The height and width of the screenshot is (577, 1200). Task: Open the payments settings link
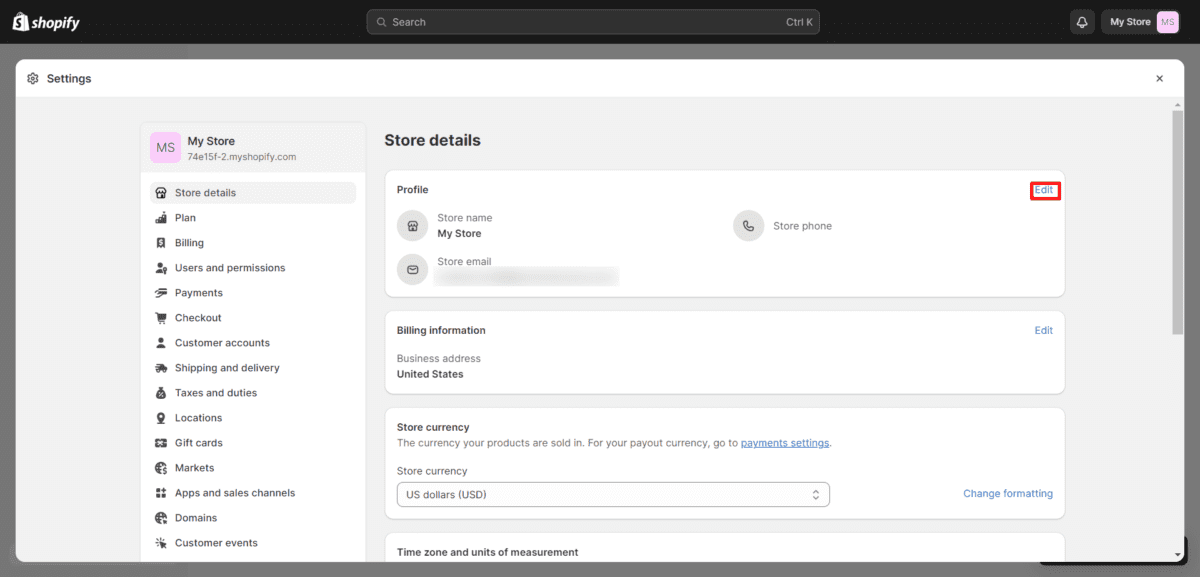tap(784, 441)
